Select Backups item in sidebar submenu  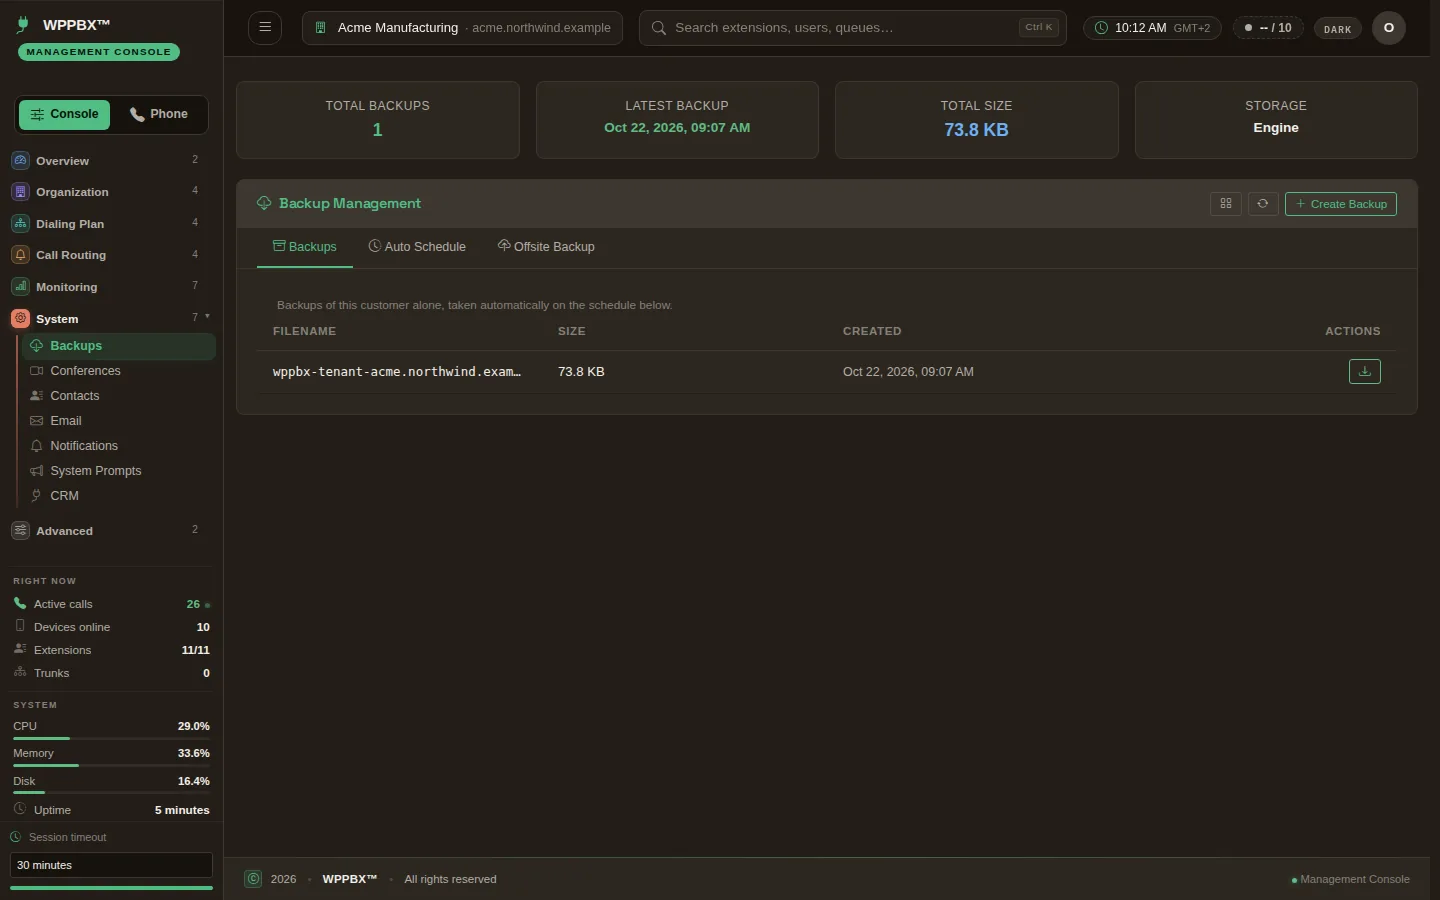pyautogui.click(x=118, y=346)
